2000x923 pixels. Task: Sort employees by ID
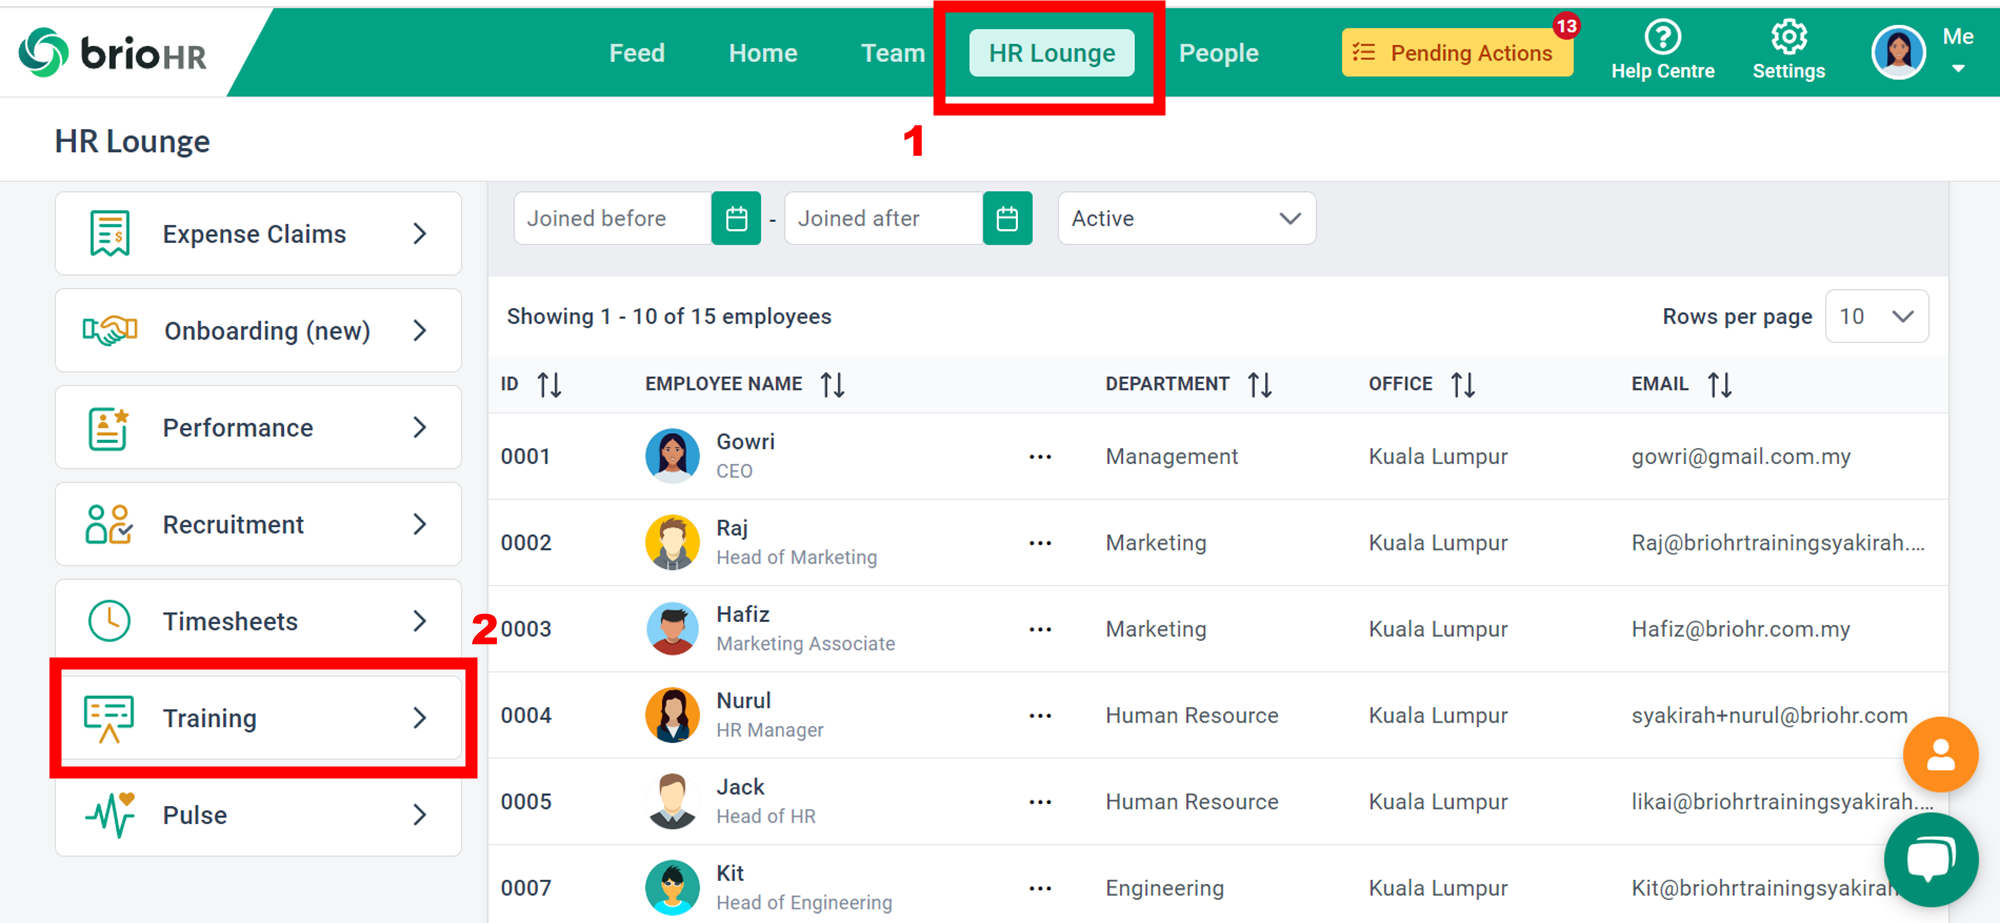[548, 383]
